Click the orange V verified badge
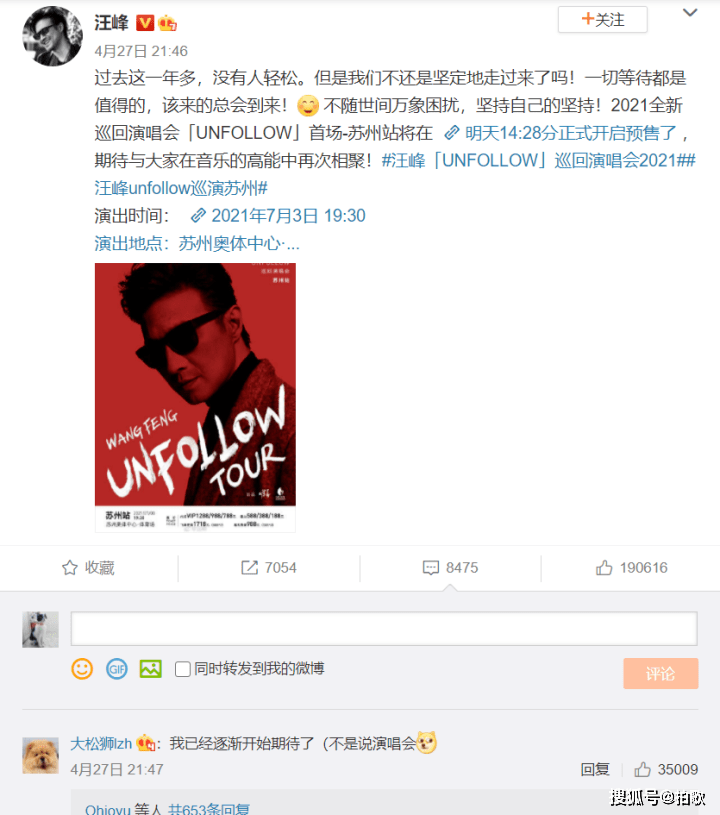Screen dimensions: 720x815 point(145,23)
